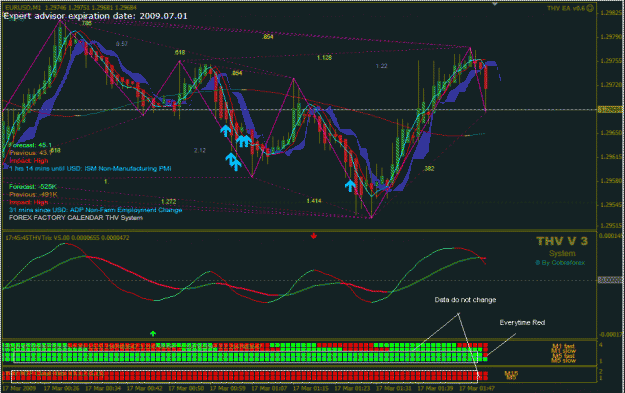This screenshot has width=625, height=393.
Task: Click the 1.29615 price scale label
Action: [611, 157]
